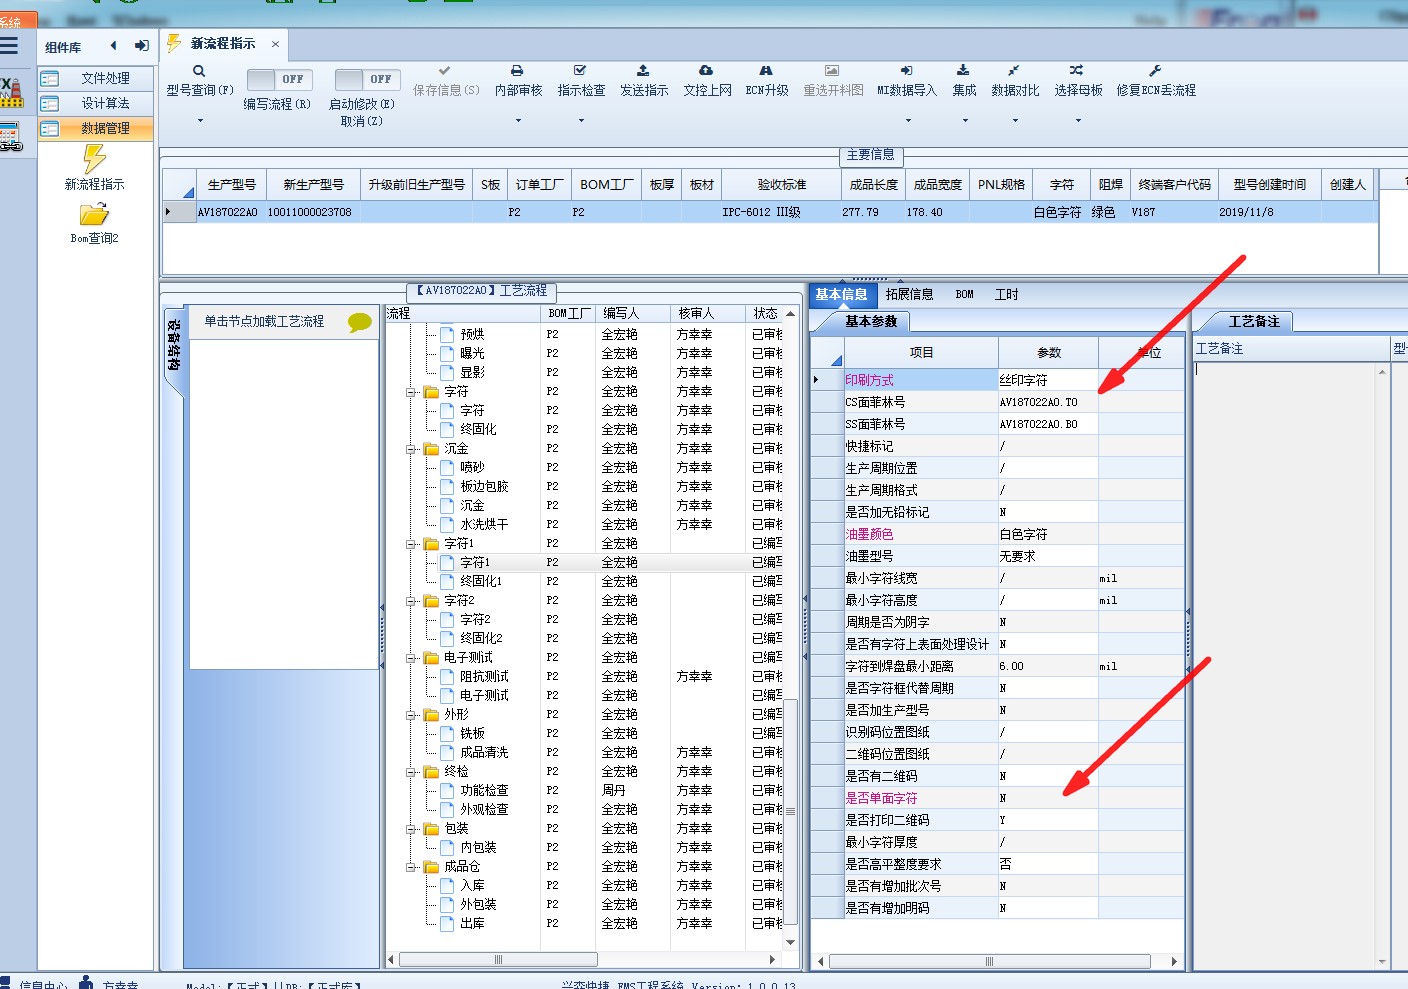Open dropdown arrow under 集成
The image size is (1408, 989).
pyautogui.click(x=965, y=121)
